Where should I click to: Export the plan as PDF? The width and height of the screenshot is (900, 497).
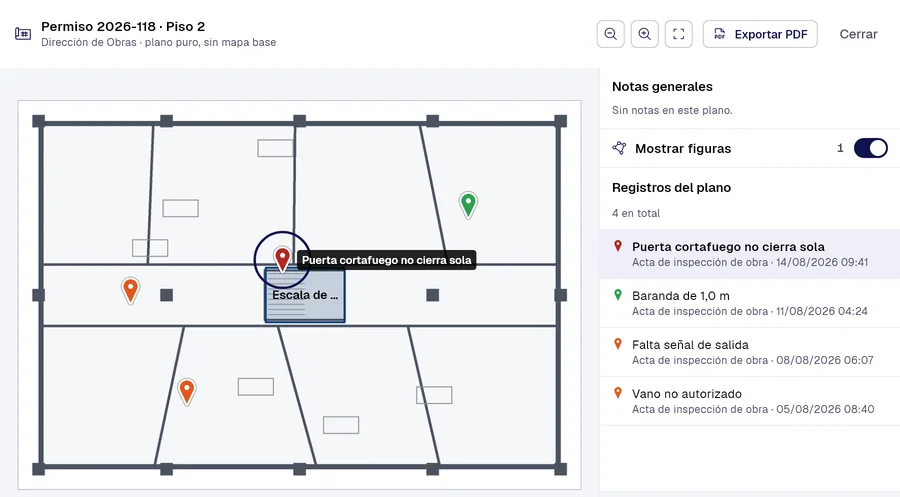point(760,34)
